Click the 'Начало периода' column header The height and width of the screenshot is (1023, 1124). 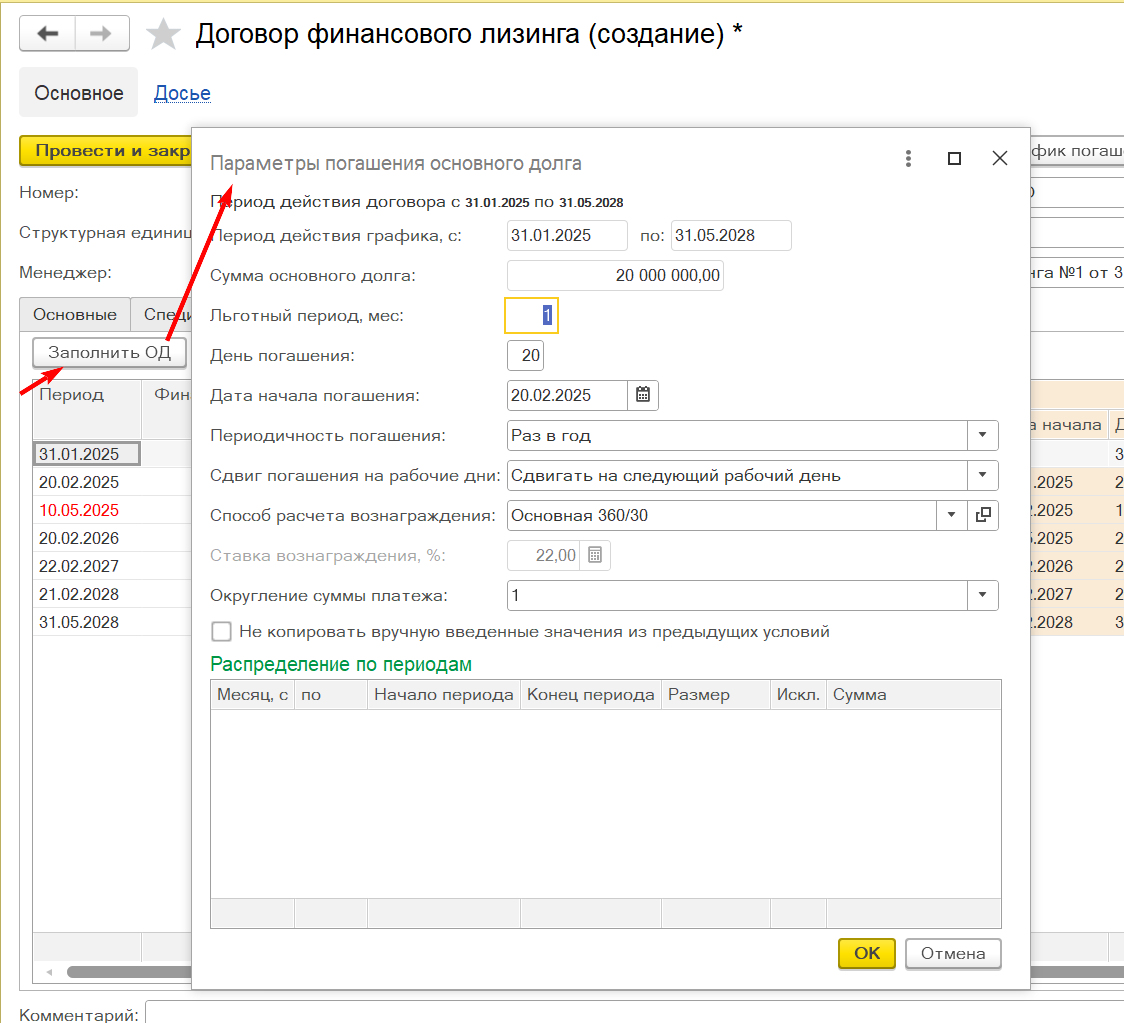click(444, 695)
